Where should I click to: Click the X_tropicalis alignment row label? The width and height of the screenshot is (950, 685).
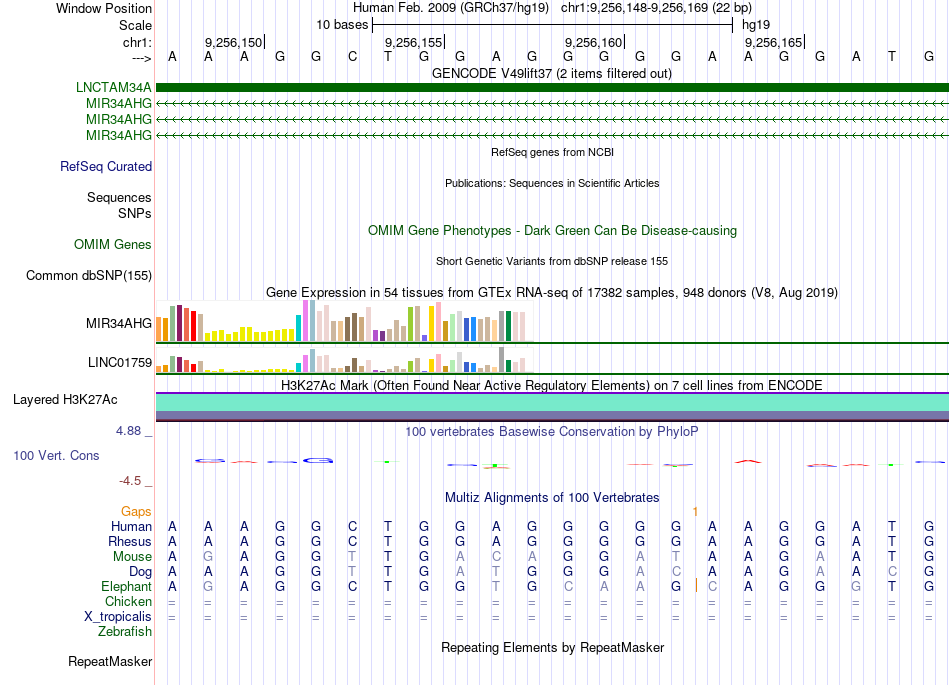click(118, 617)
